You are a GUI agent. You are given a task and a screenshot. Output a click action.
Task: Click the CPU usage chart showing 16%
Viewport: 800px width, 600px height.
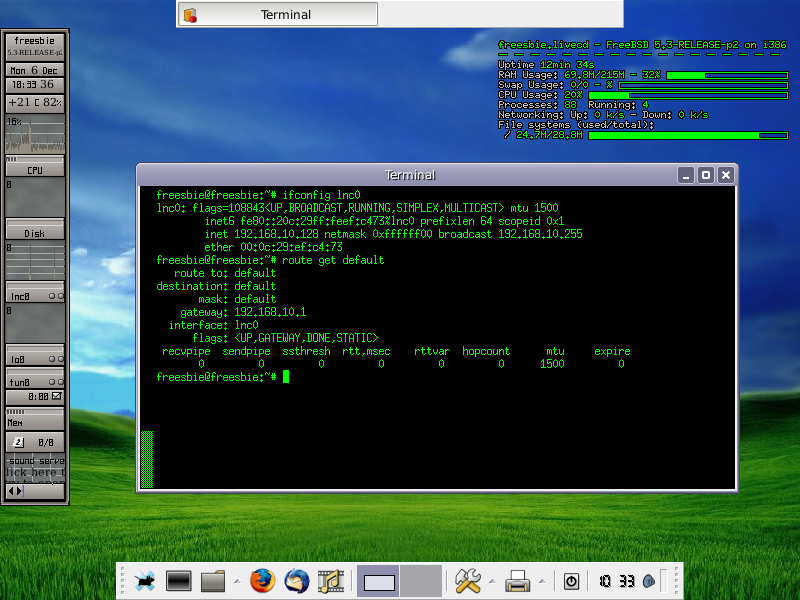click(35, 135)
